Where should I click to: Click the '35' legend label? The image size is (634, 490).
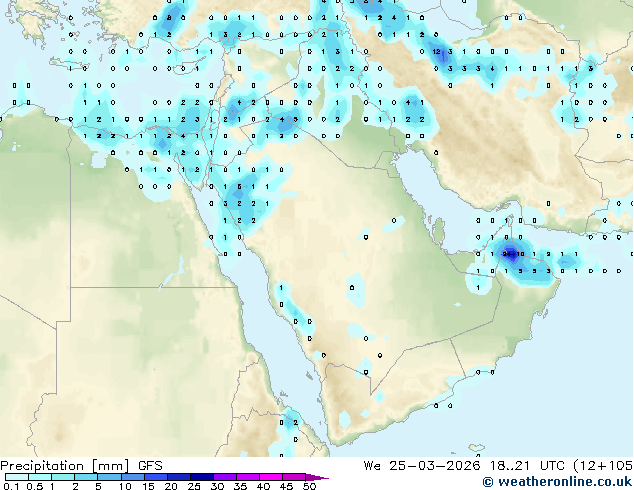(x=240, y=486)
